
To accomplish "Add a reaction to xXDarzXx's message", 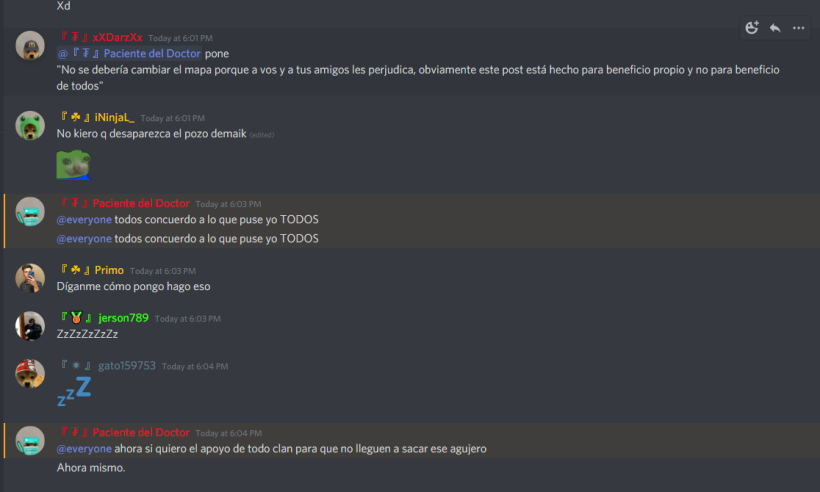I will click(752, 28).
